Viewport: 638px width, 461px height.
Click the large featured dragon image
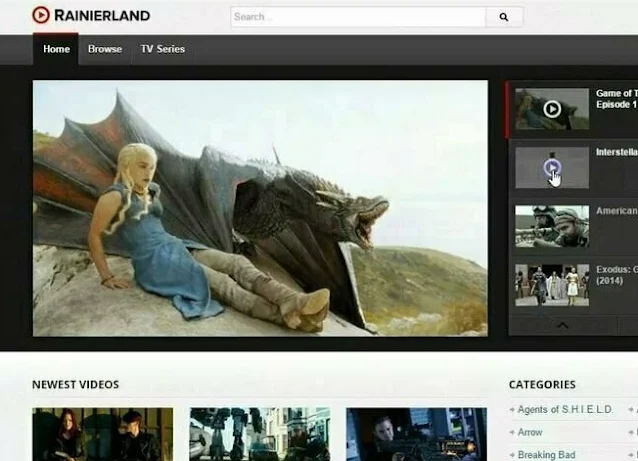click(260, 208)
